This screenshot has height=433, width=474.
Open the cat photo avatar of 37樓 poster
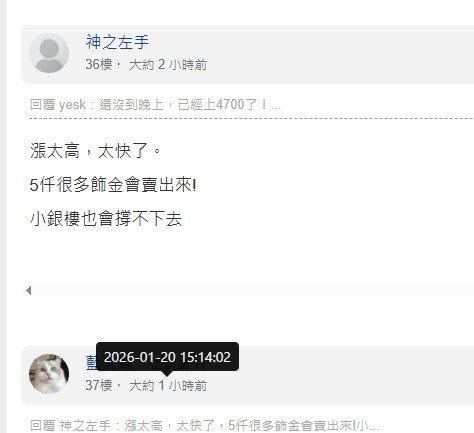(49, 374)
